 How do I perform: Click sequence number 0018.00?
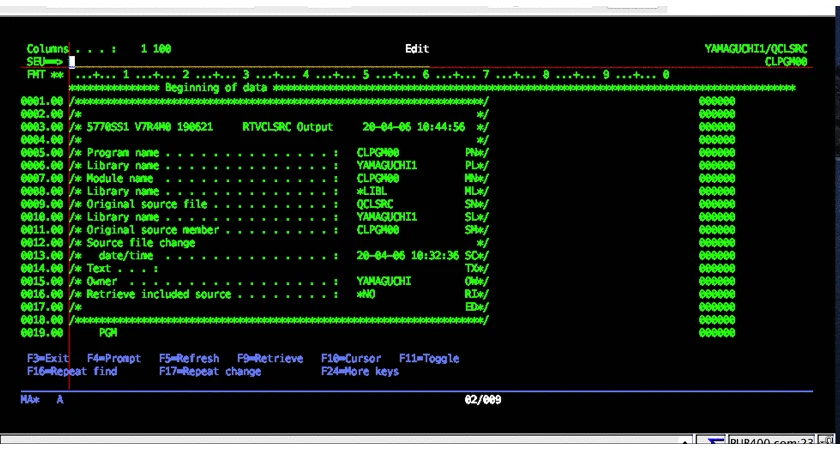coord(42,320)
